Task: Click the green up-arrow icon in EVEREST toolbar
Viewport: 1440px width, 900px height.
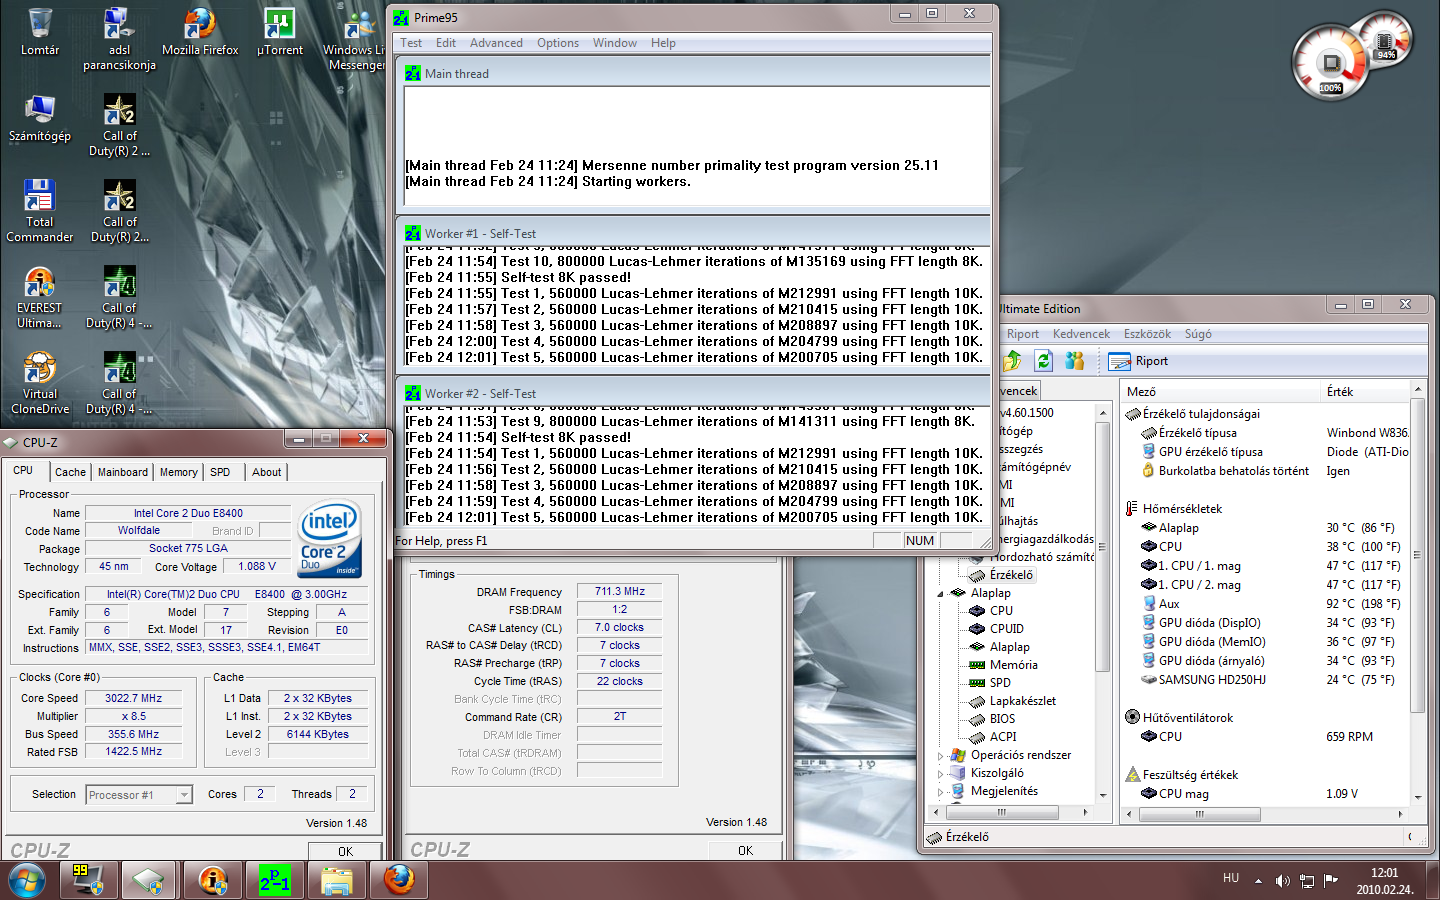Action: click(x=1012, y=360)
